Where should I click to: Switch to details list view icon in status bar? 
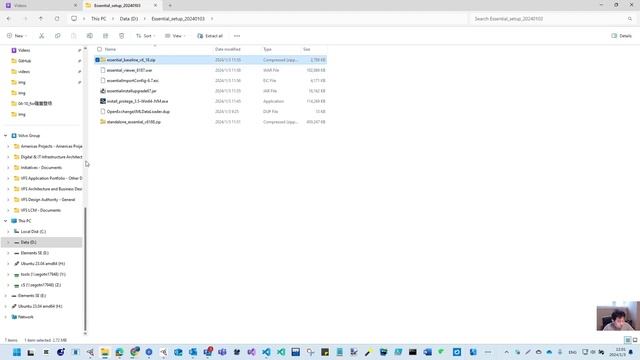point(628,340)
